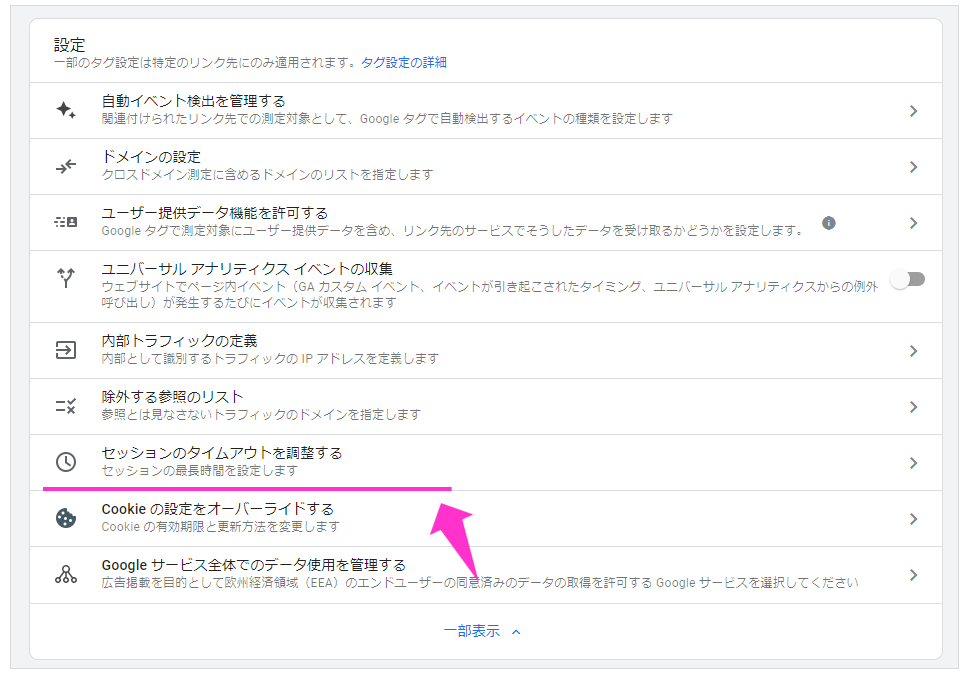Click the cookie icon for Cookie の設定

[x=66, y=518]
